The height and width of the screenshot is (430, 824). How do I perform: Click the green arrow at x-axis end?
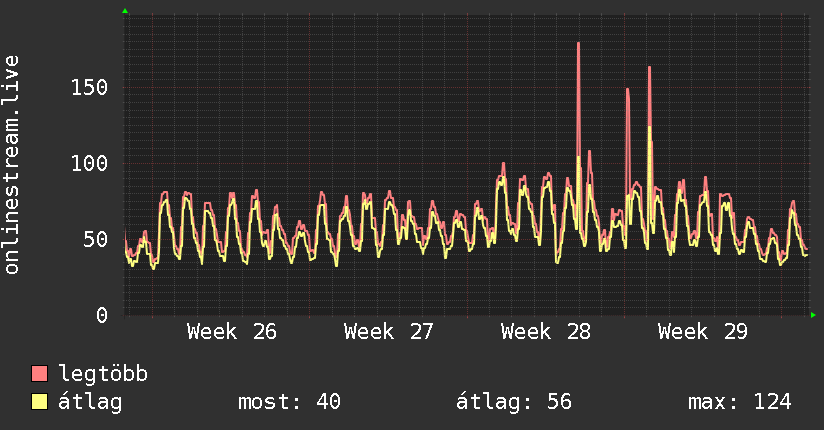pos(813,315)
